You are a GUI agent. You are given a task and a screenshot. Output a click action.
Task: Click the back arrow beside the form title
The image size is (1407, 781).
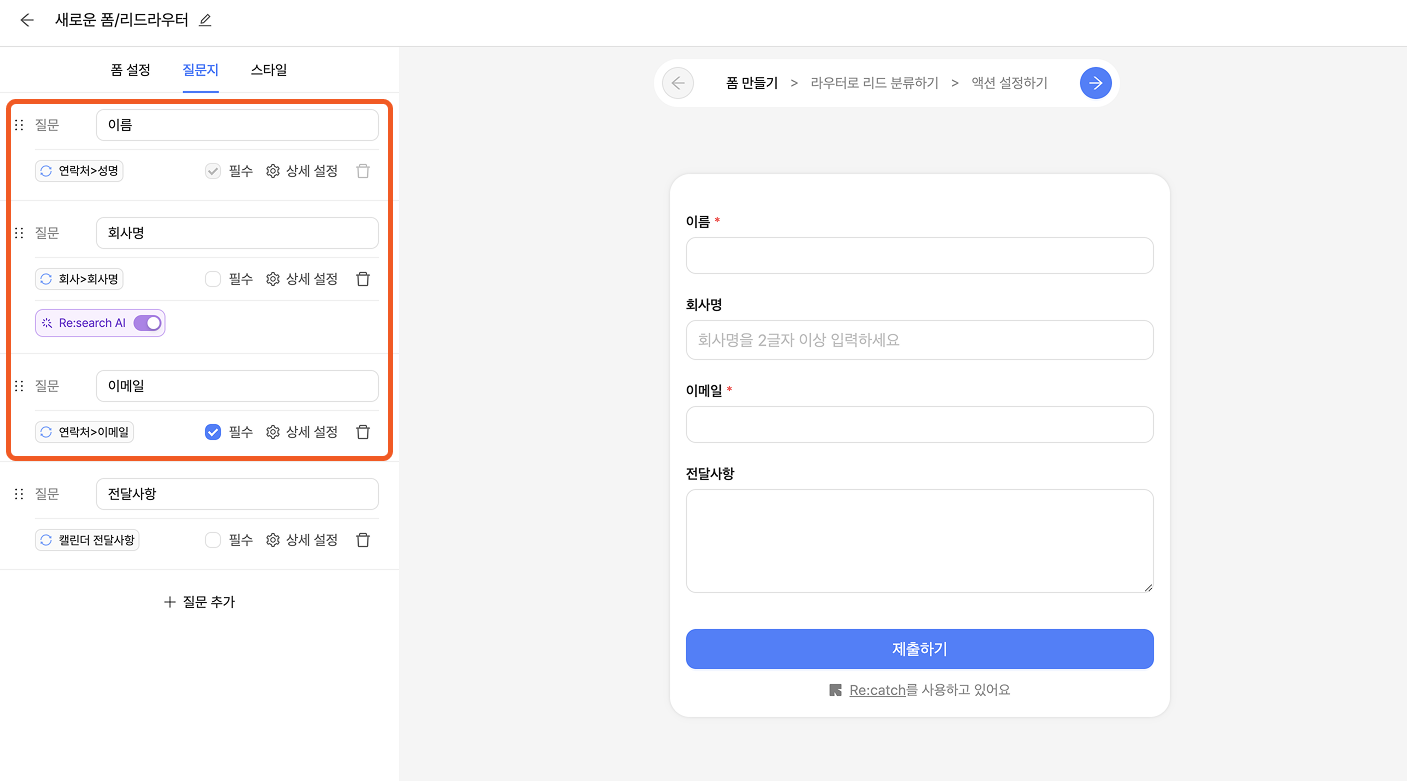27,20
